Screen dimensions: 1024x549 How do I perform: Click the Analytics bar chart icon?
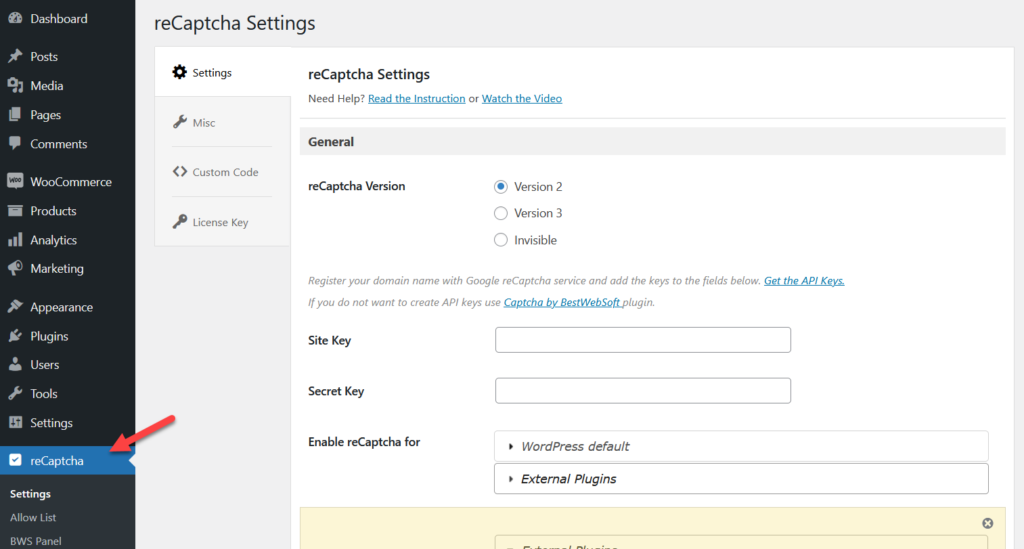15,240
